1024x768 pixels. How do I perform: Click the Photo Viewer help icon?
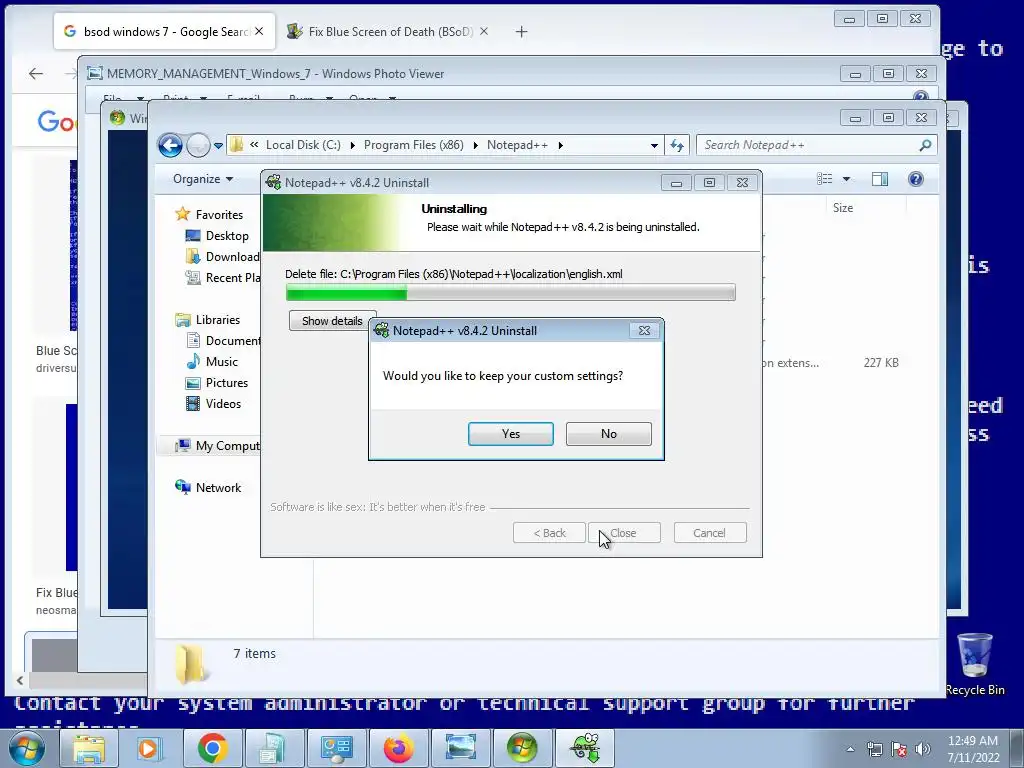click(x=921, y=97)
